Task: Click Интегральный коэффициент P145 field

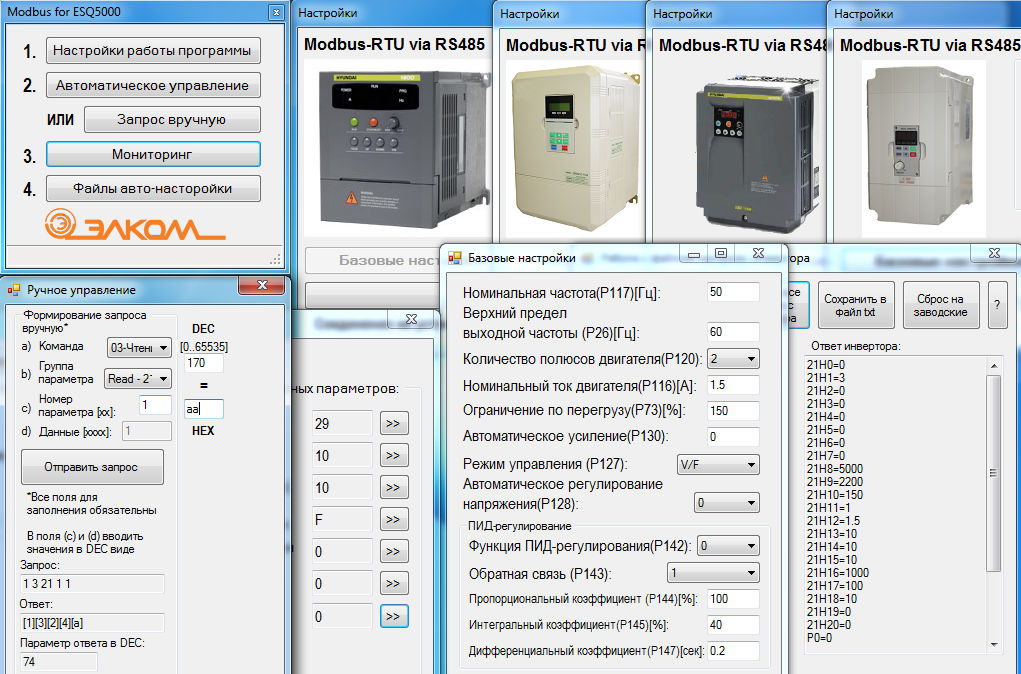Action: click(733, 625)
